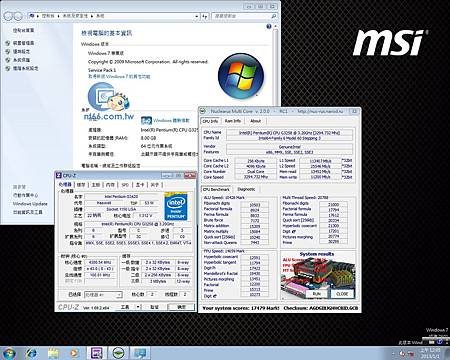This screenshot has height=360, width=450.
Task: Go forward in the System control panel window
Action: [x=18, y=16]
